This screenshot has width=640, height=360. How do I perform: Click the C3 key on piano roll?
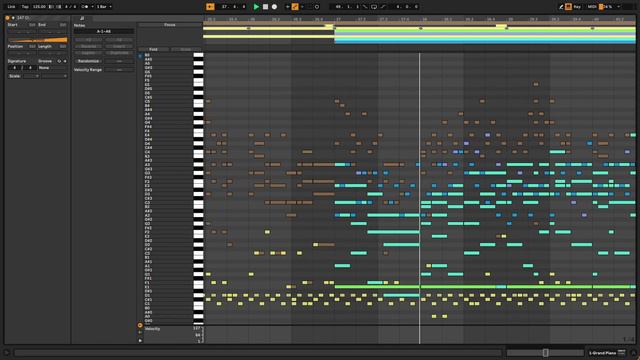click(198, 203)
